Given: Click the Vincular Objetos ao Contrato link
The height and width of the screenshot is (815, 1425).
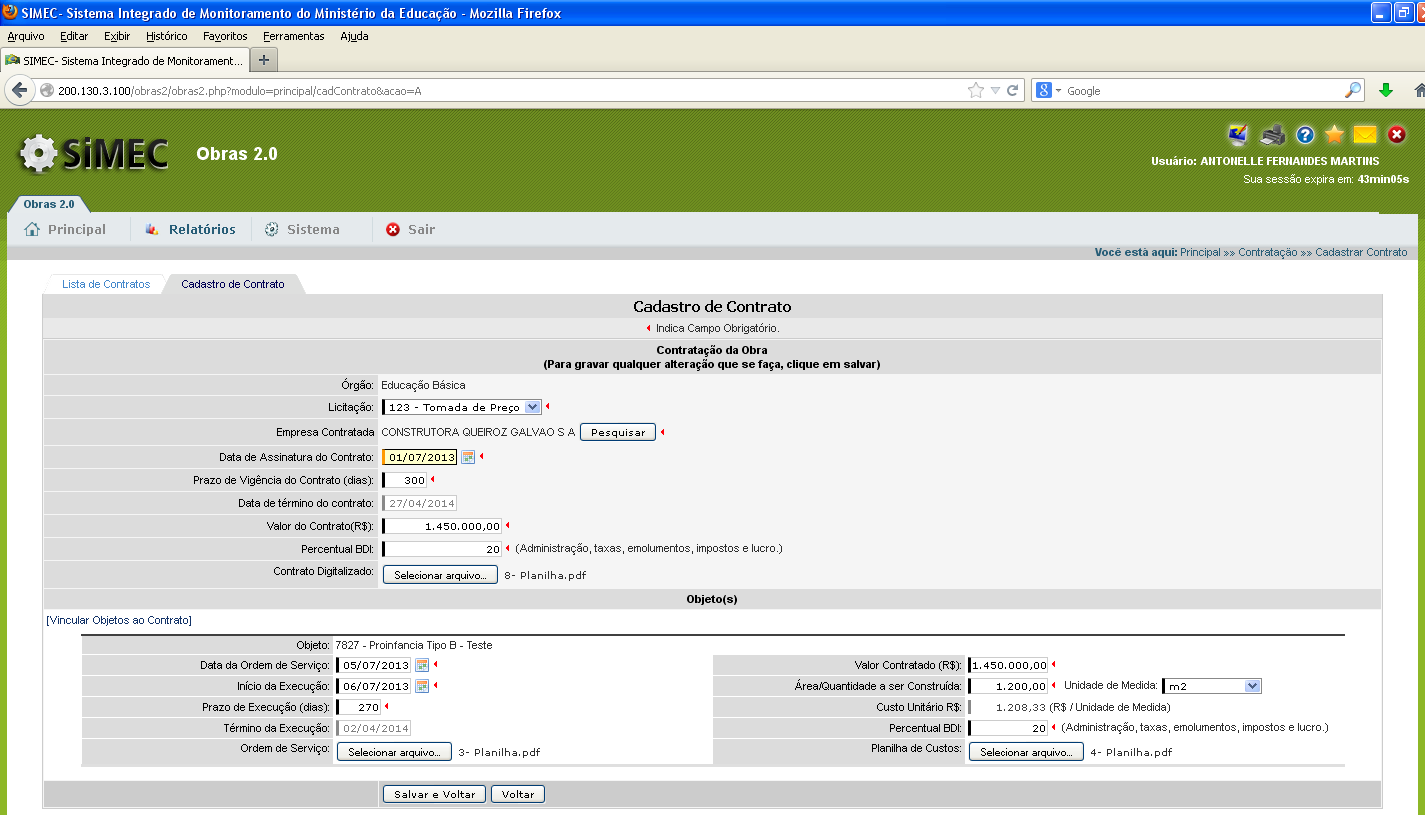Looking at the screenshot, I should point(119,620).
